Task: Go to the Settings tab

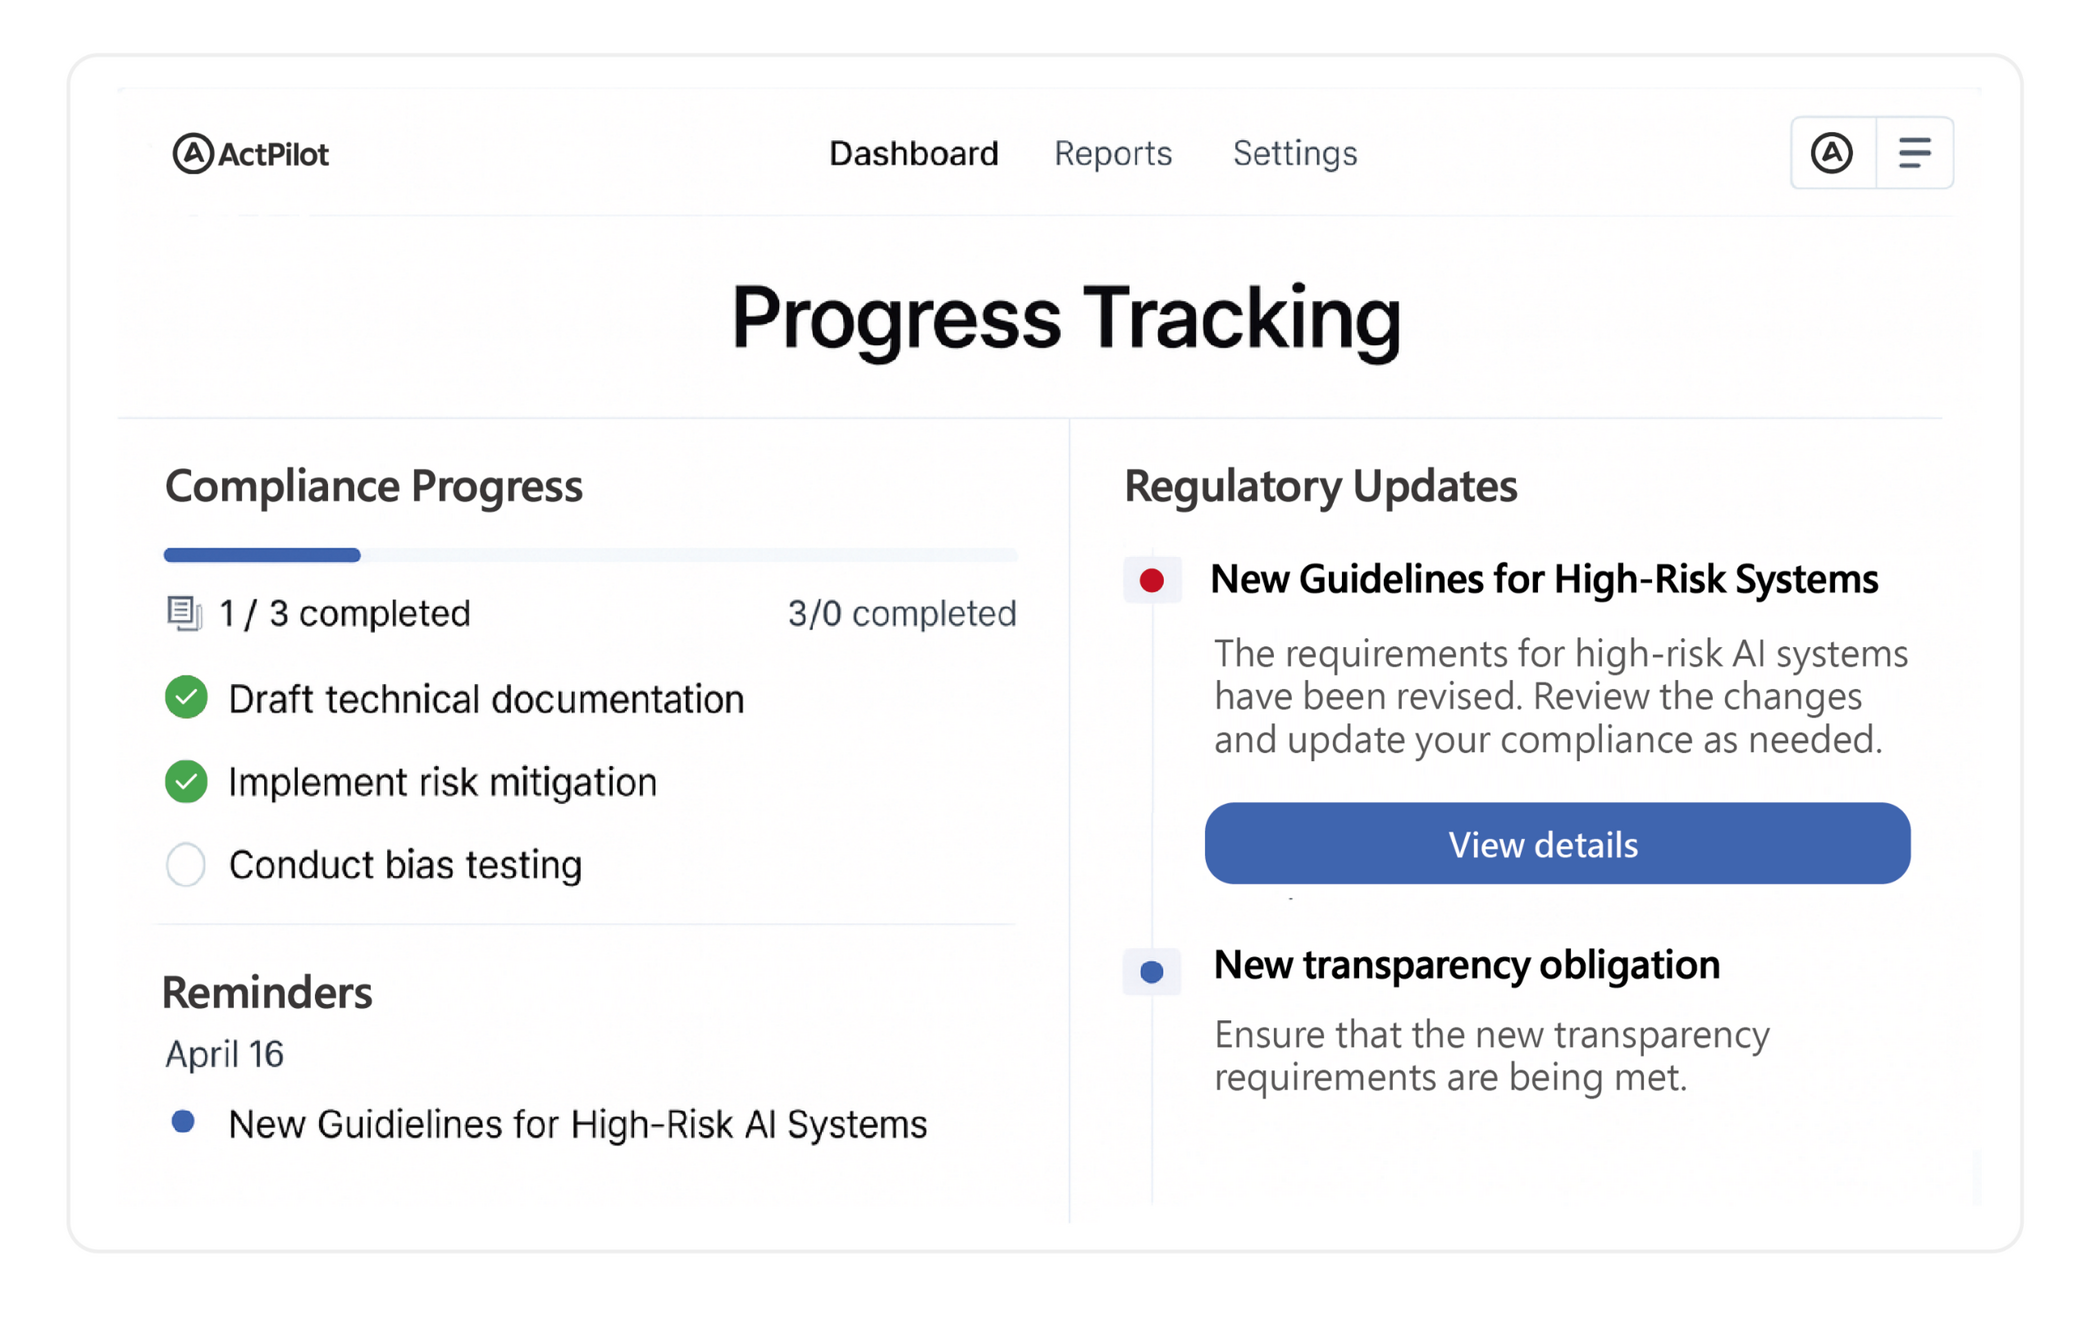Action: pos(1294,153)
